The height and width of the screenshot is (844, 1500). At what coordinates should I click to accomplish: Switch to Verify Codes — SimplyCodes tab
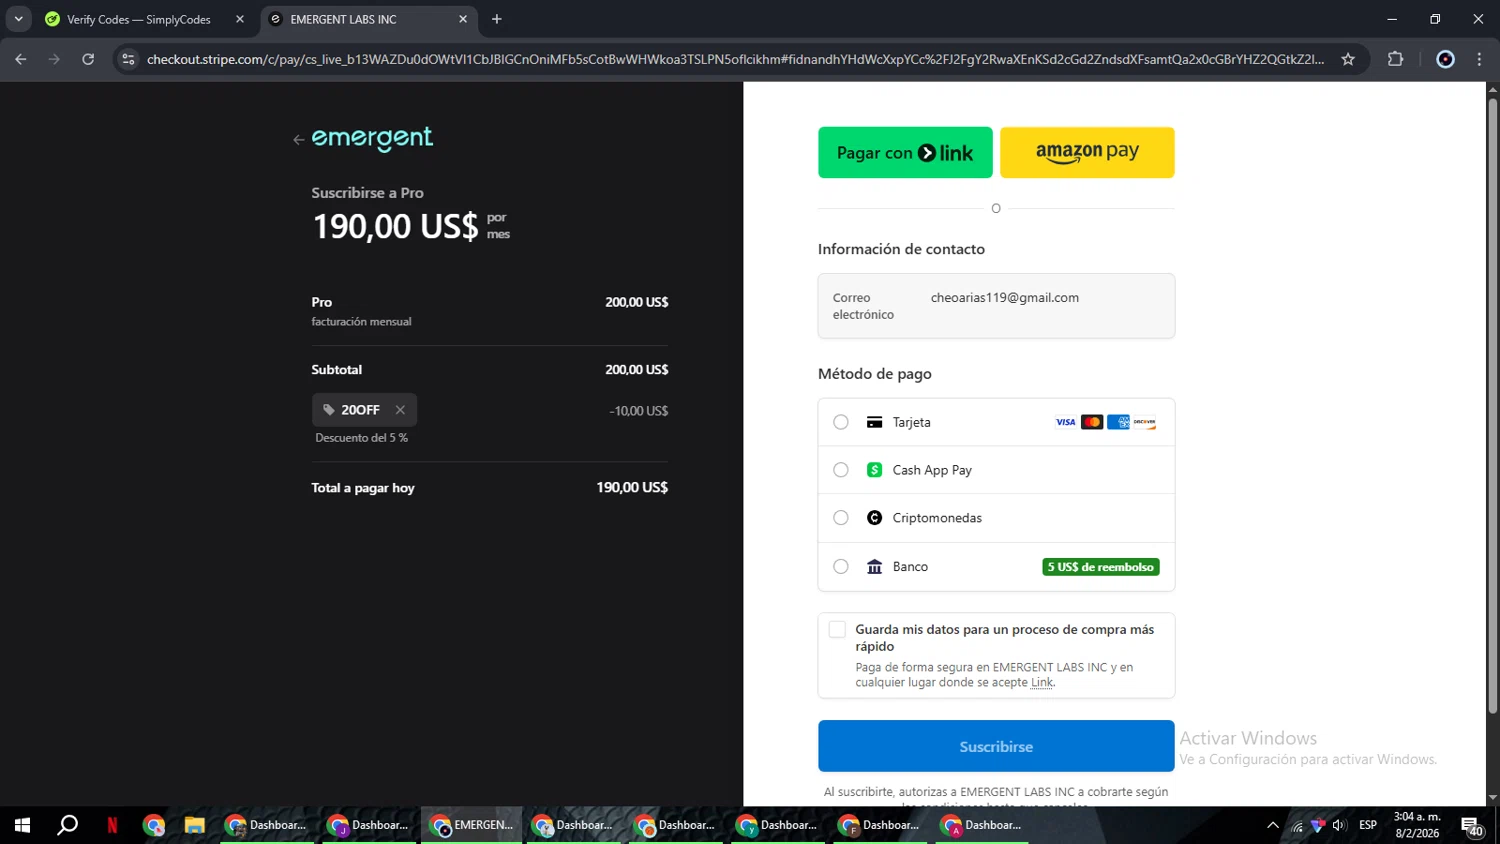point(138,19)
